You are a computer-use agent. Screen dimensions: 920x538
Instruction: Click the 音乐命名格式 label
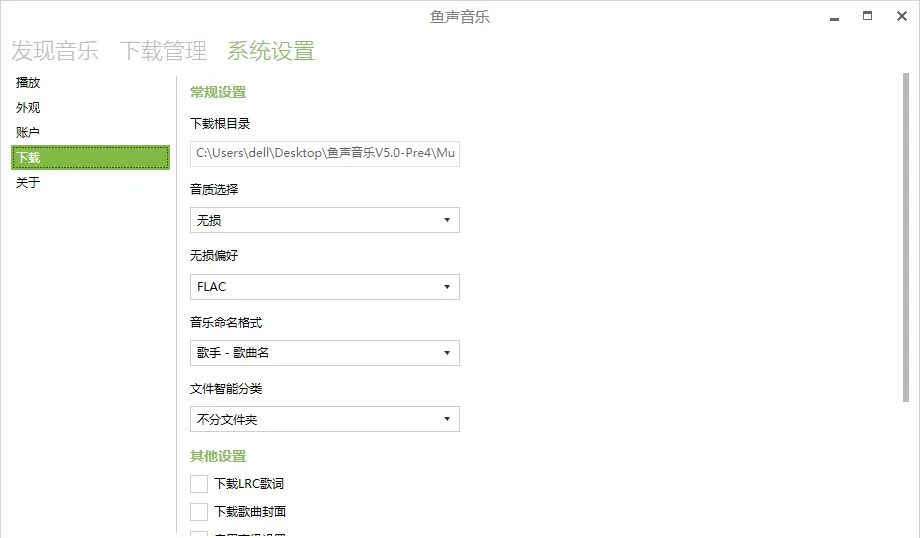coord(226,323)
